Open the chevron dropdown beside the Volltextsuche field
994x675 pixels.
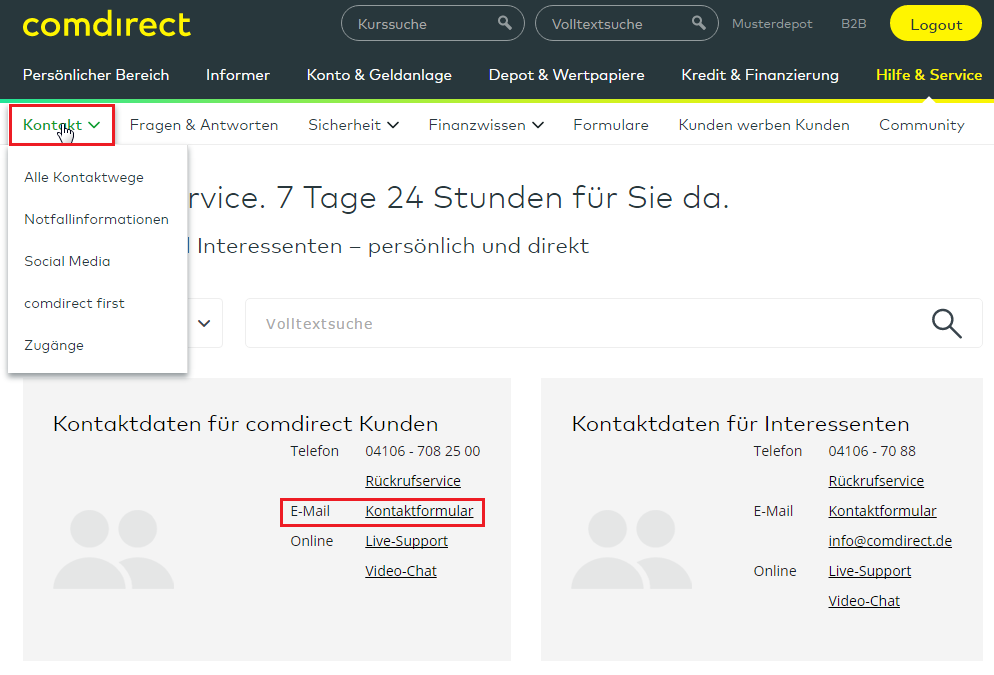click(204, 322)
